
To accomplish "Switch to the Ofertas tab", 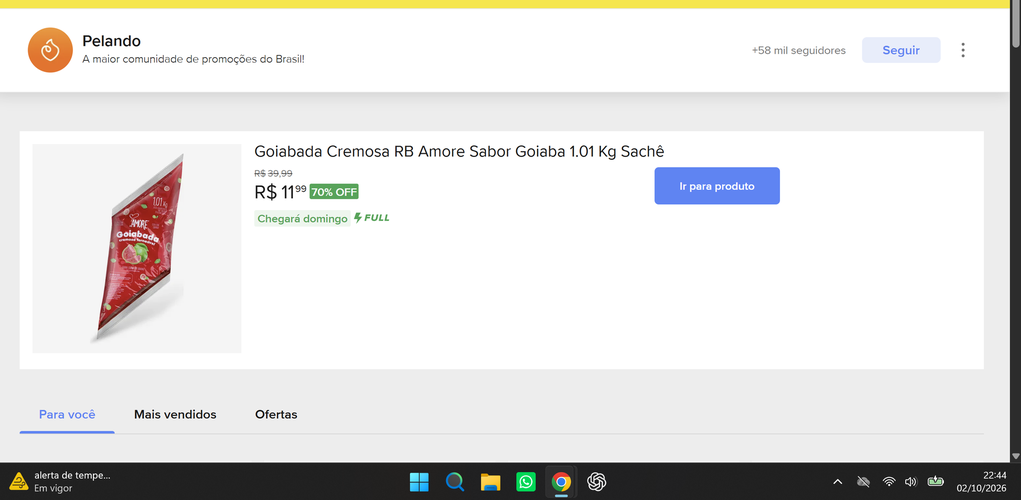I will click(276, 415).
